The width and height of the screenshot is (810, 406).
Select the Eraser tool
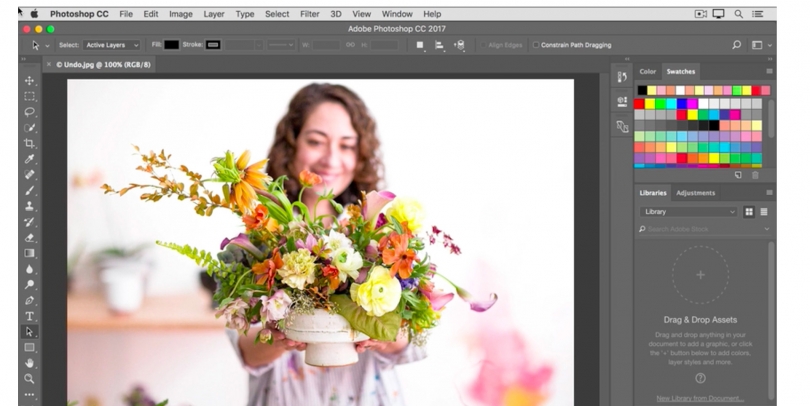29,238
